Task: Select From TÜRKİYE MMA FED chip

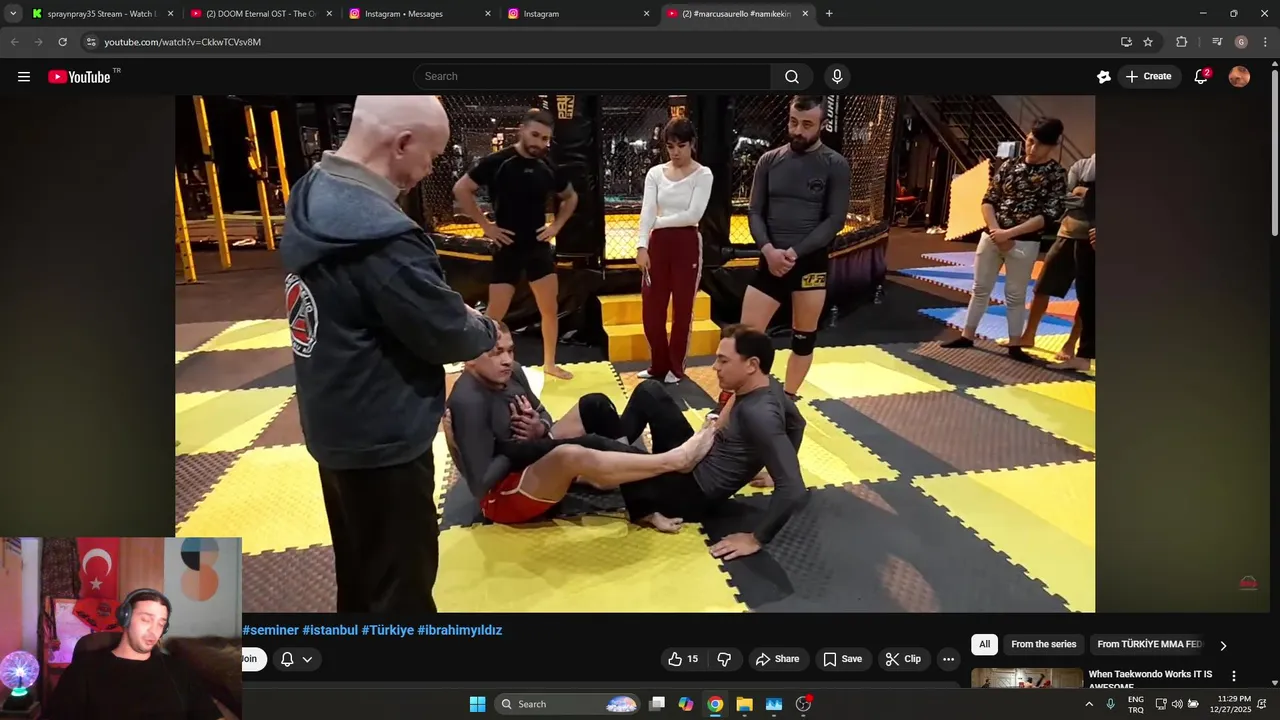Action: [1149, 644]
